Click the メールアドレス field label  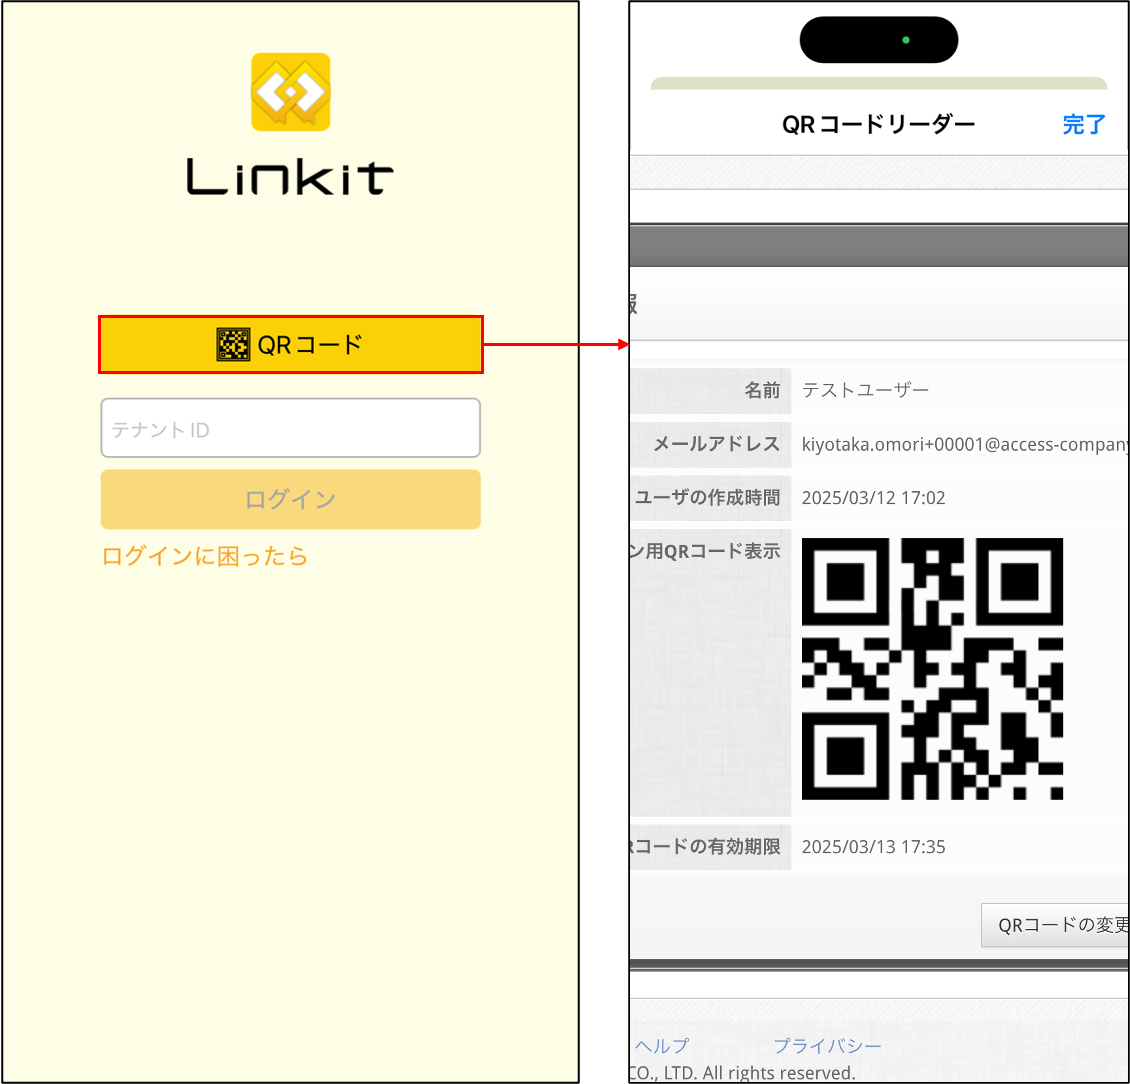717,444
